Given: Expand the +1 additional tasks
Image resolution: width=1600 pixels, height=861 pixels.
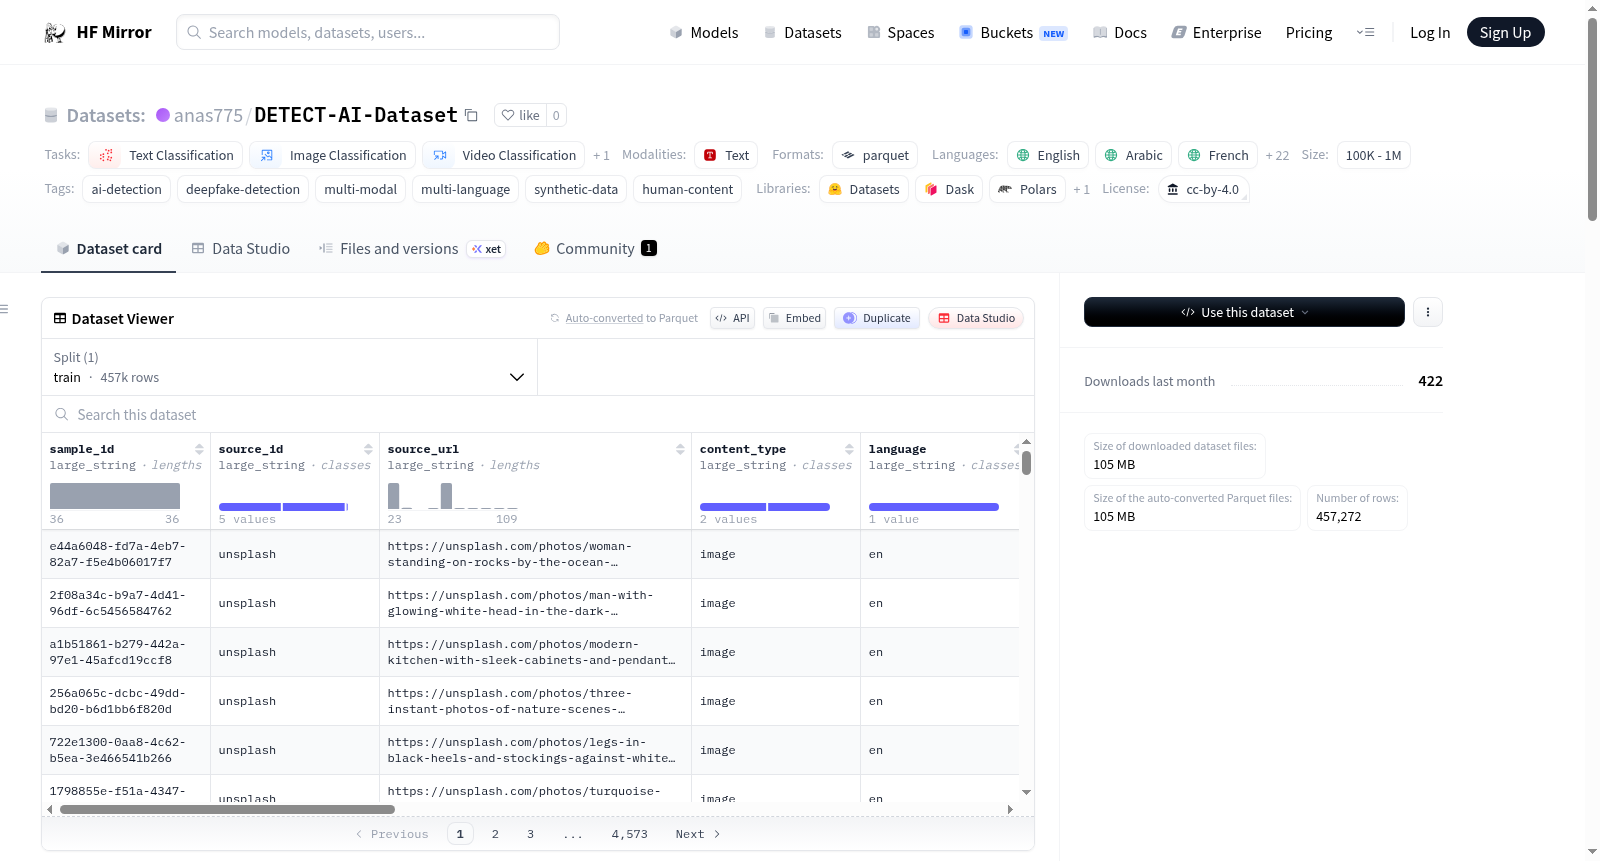Looking at the screenshot, I should pos(601,156).
